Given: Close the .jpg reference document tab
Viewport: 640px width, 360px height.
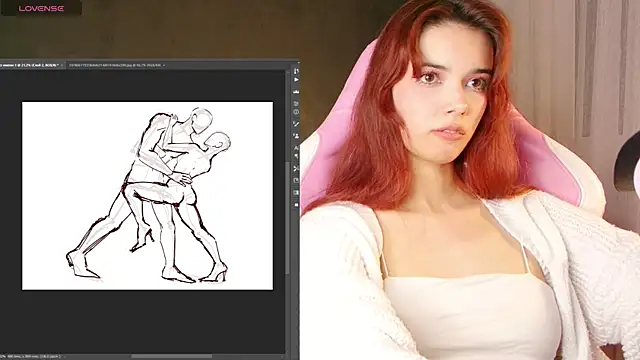Looking at the screenshot, I should 164,65.
